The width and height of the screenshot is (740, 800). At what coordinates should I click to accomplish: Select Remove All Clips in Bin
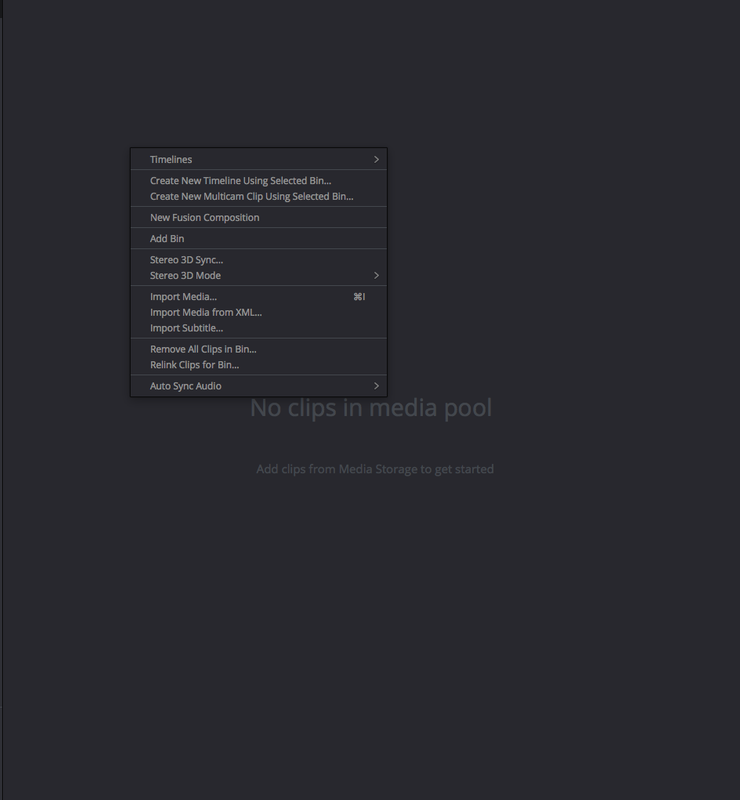point(259,349)
